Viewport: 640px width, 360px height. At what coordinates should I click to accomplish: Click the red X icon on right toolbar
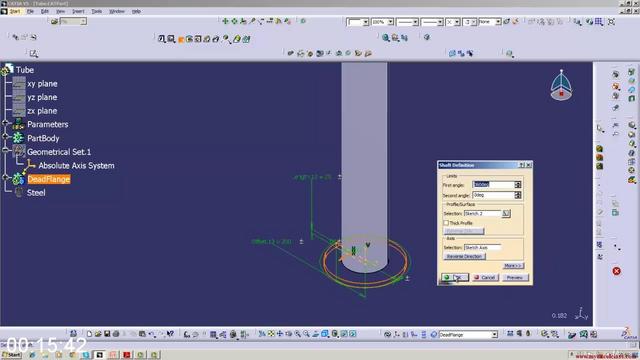(x=616, y=271)
